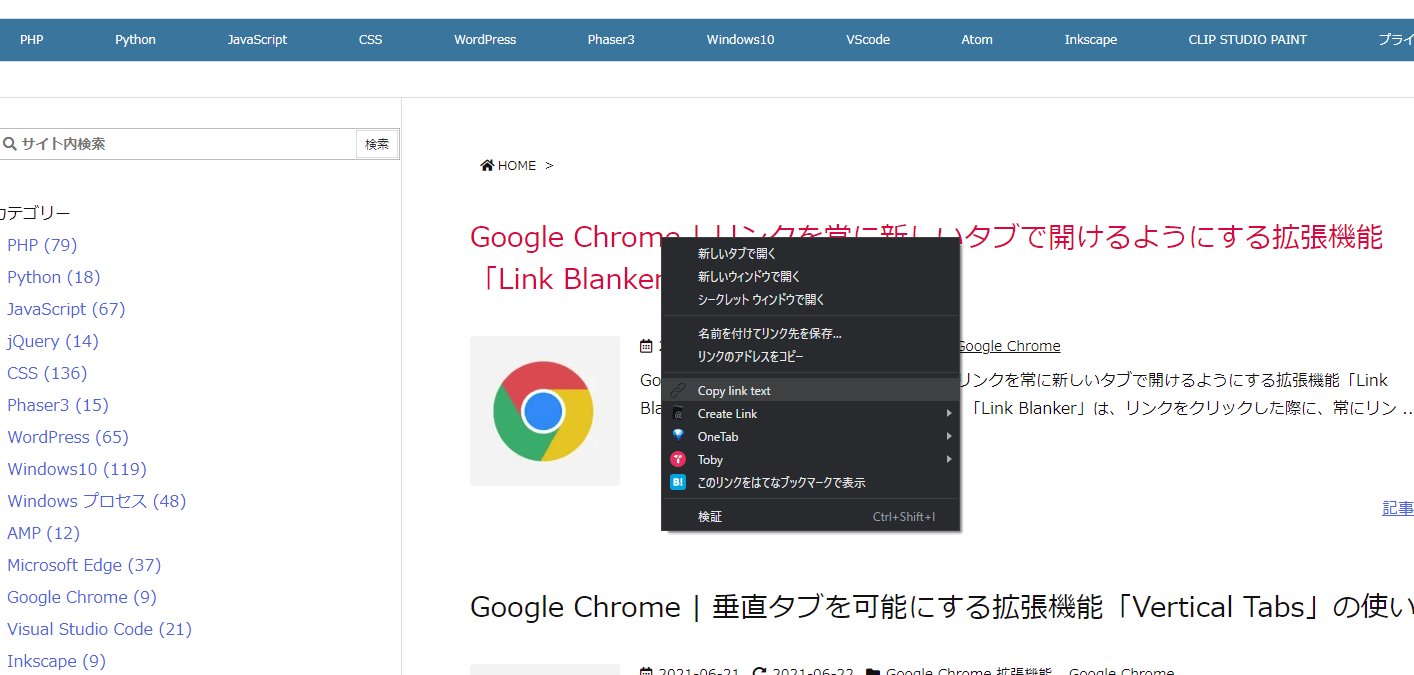Click the calendar icon beside date 2021-06-21
The width and height of the screenshot is (1414, 675).
tap(646, 670)
